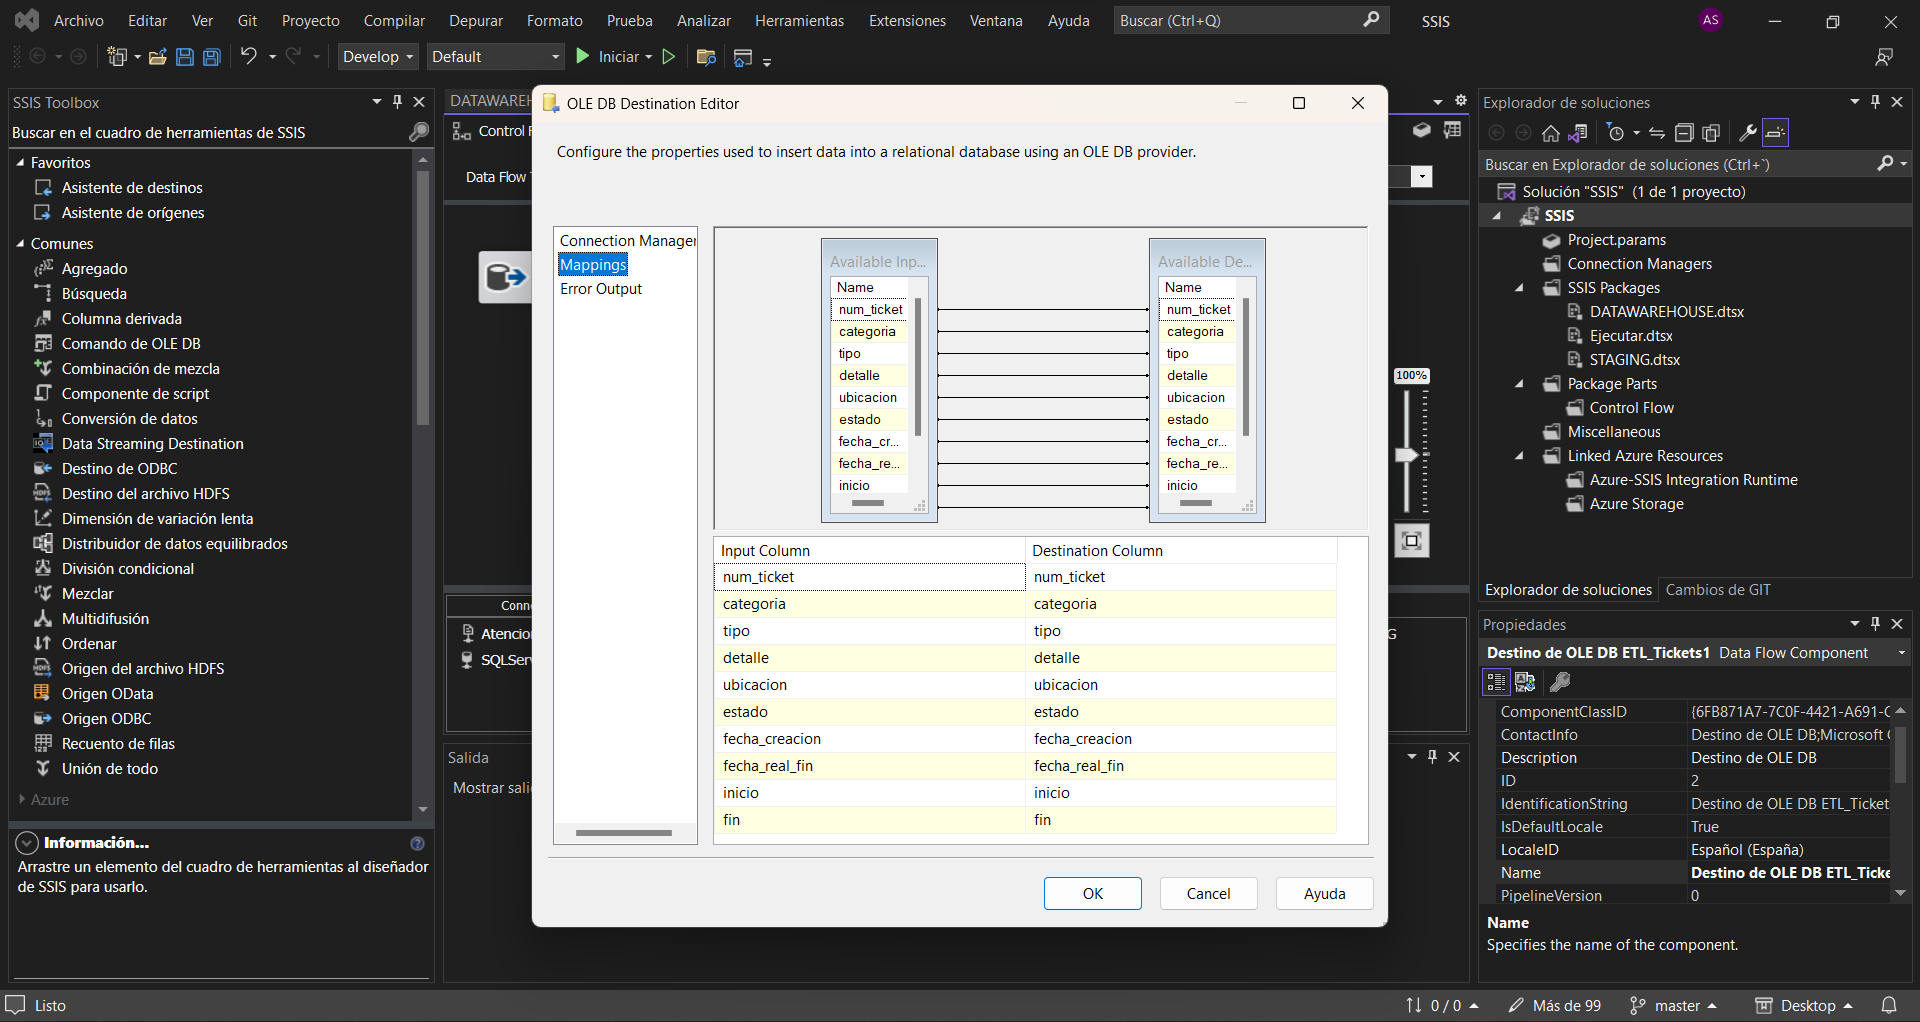Select the categoria input column cell

click(x=868, y=604)
